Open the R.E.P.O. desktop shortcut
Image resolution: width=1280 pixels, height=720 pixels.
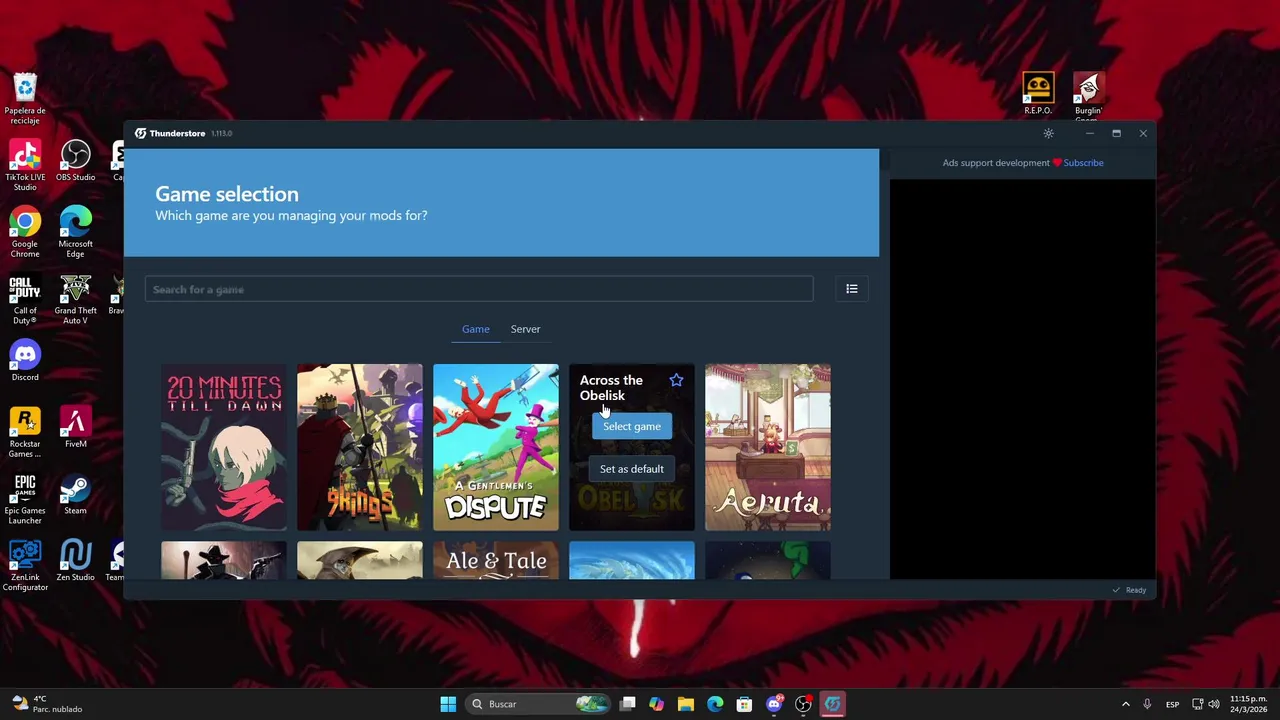point(1038,93)
